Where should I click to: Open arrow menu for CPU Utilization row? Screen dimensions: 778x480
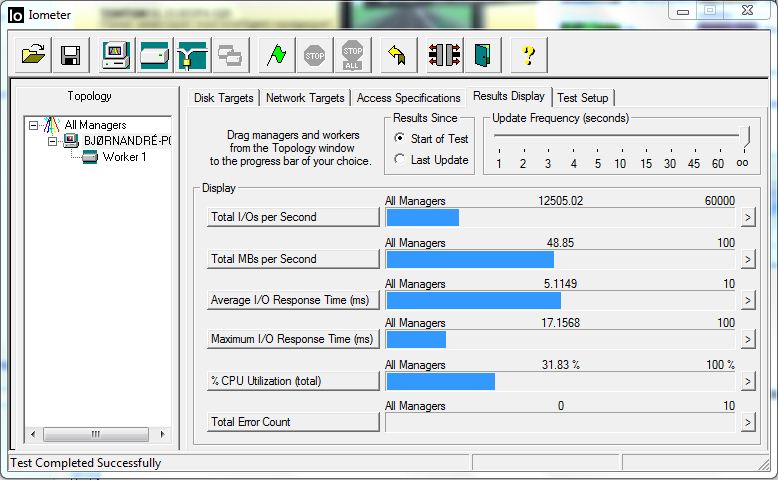coord(748,381)
